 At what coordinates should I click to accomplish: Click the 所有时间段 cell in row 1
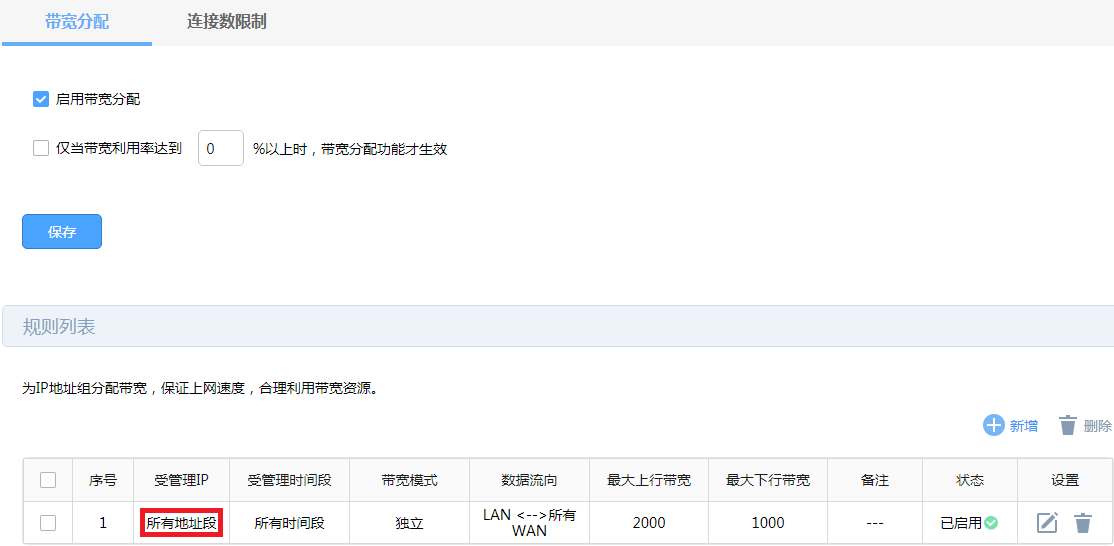click(289, 522)
